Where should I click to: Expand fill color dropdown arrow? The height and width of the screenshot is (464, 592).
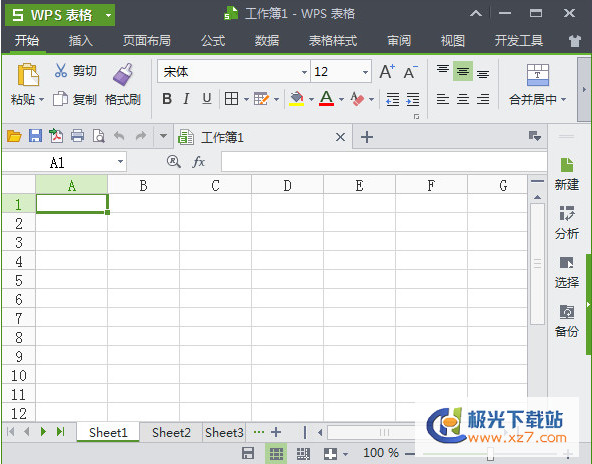click(311, 100)
